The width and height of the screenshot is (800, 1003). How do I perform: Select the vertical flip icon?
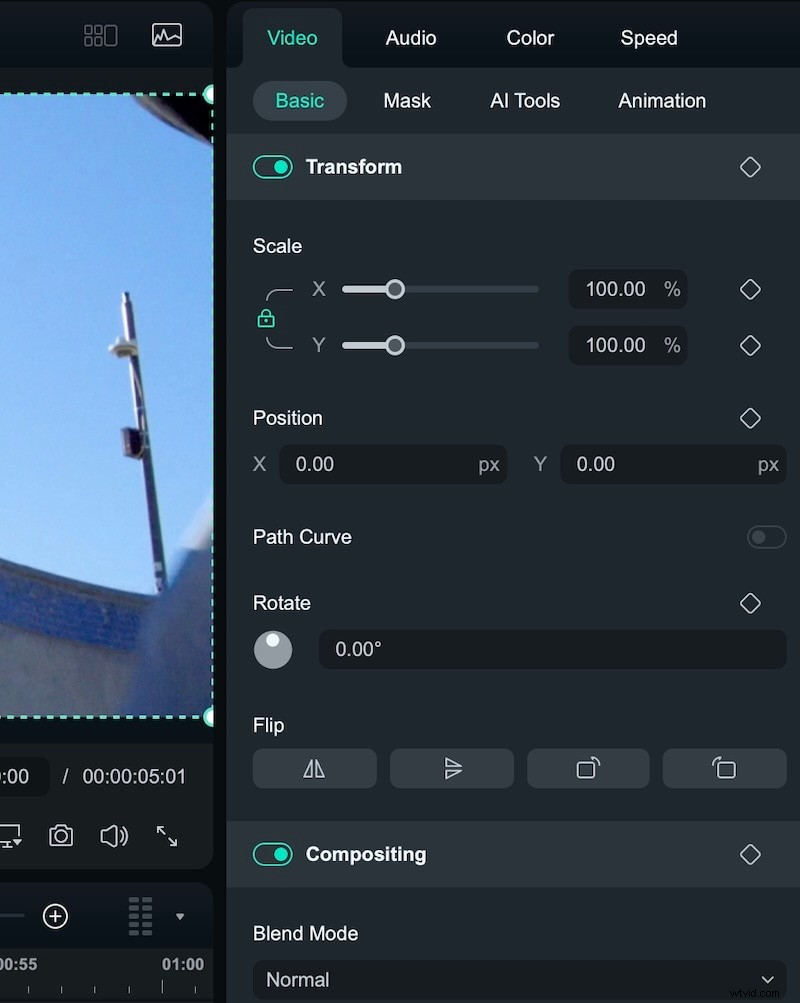pyautogui.click(x=452, y=768)
